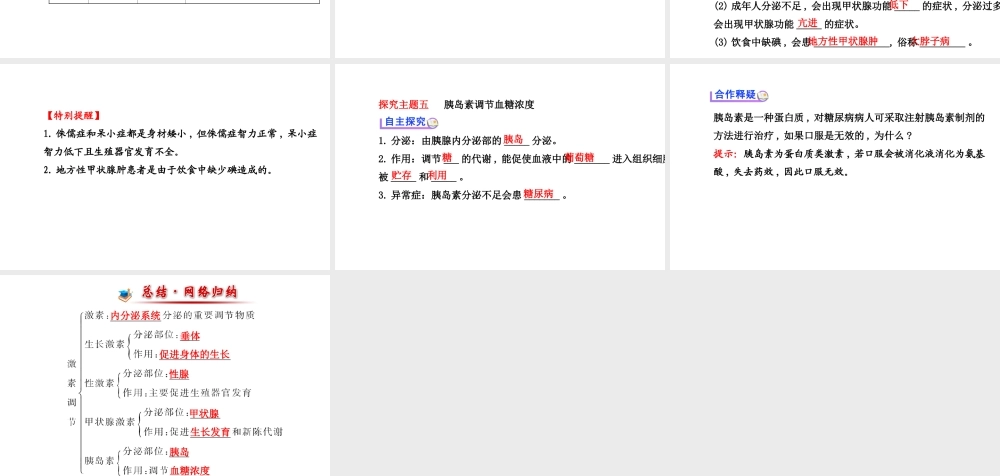Click the 生长激素 branch label

coord(105,344)
